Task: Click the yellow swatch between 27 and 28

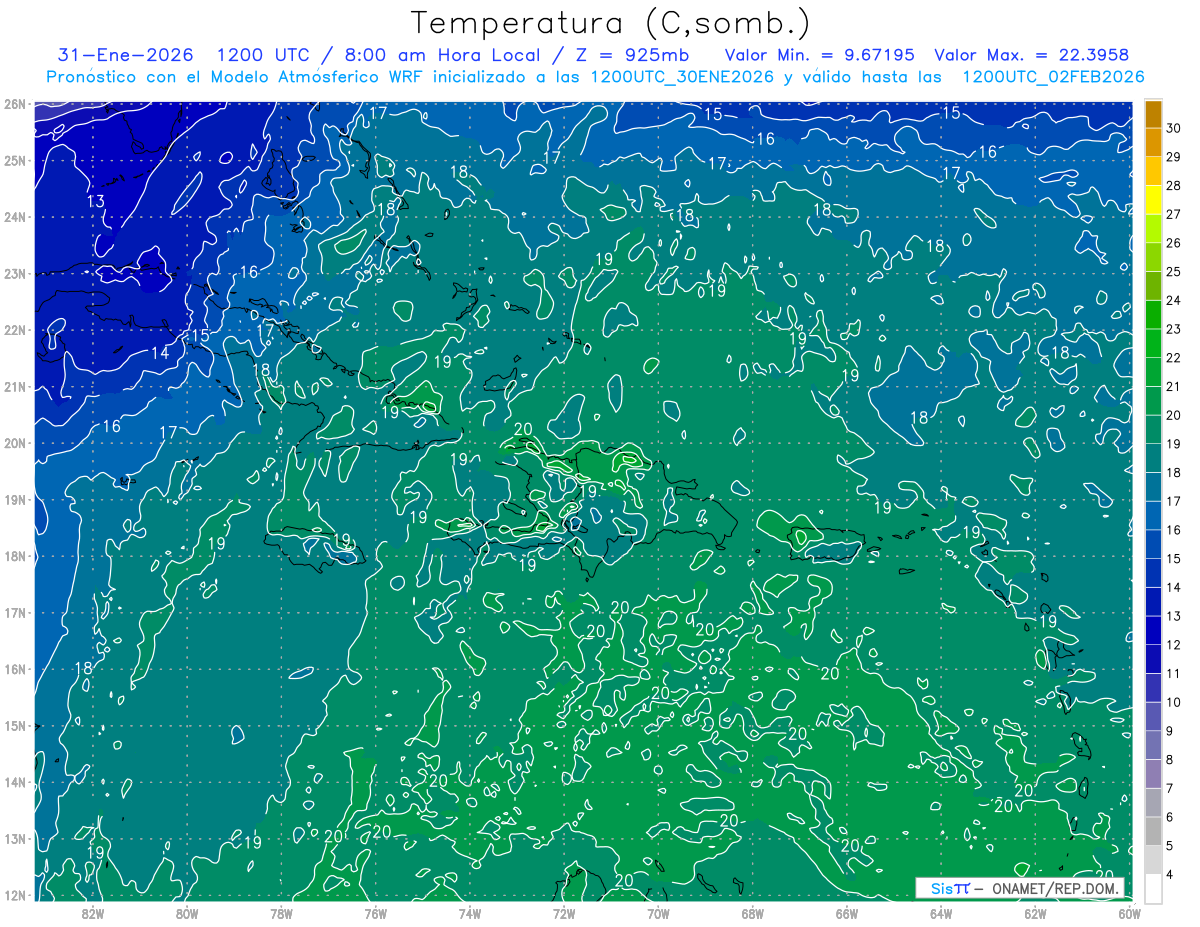Action: (1153, 200)
